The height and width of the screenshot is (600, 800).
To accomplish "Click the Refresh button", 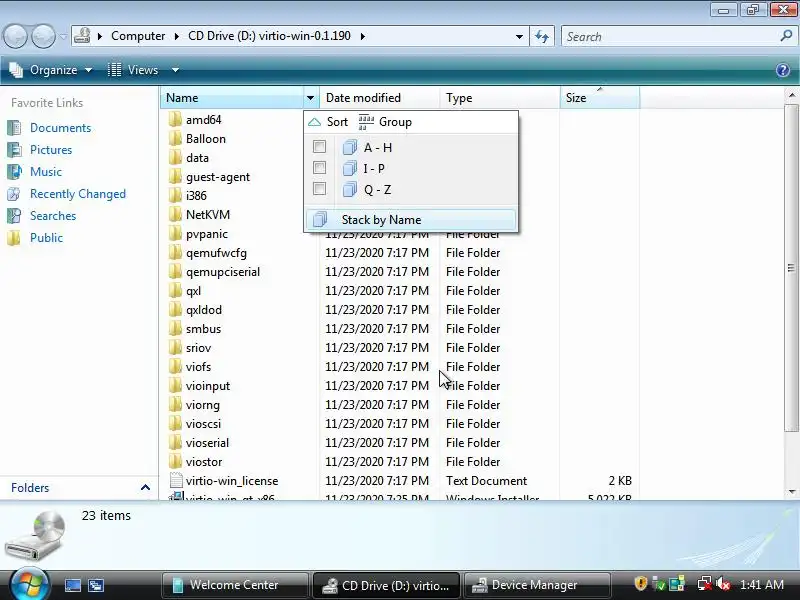I will 542,36.
